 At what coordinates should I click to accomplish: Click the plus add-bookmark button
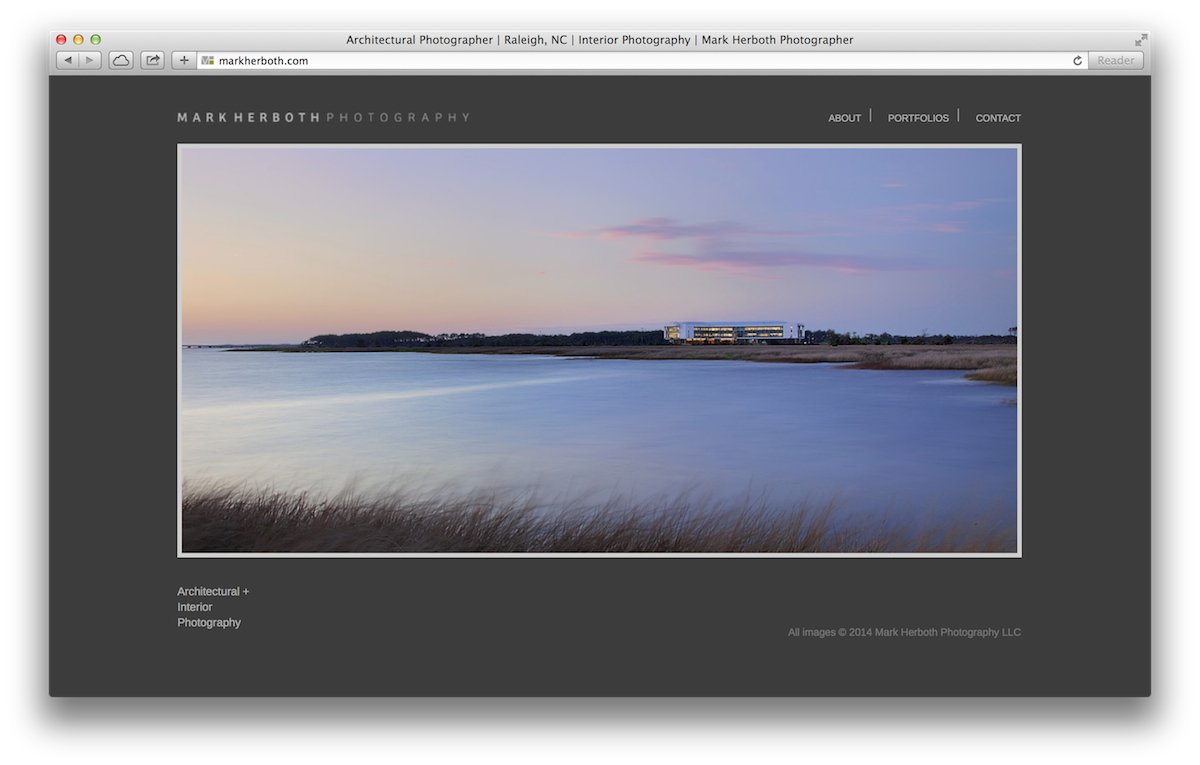point(184,60)
